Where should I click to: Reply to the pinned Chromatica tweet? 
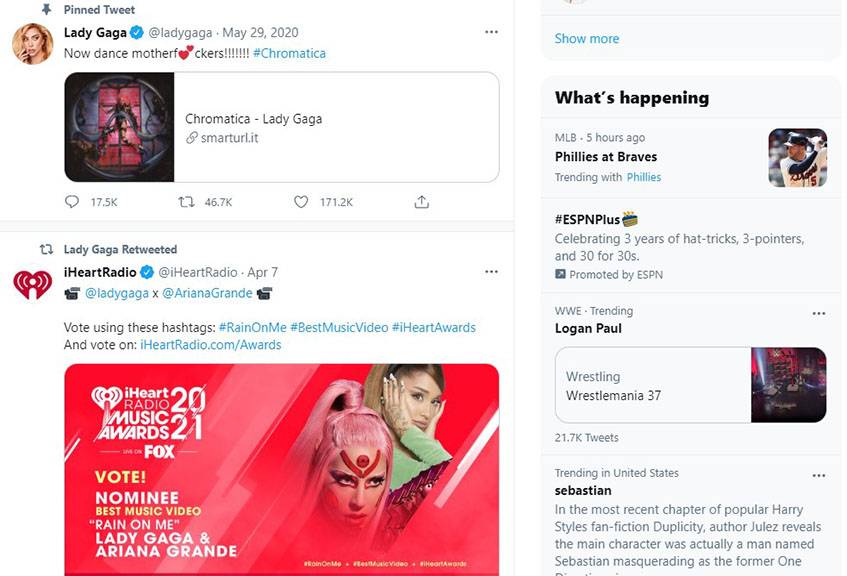pyautogui.click(x=72, y=202)
